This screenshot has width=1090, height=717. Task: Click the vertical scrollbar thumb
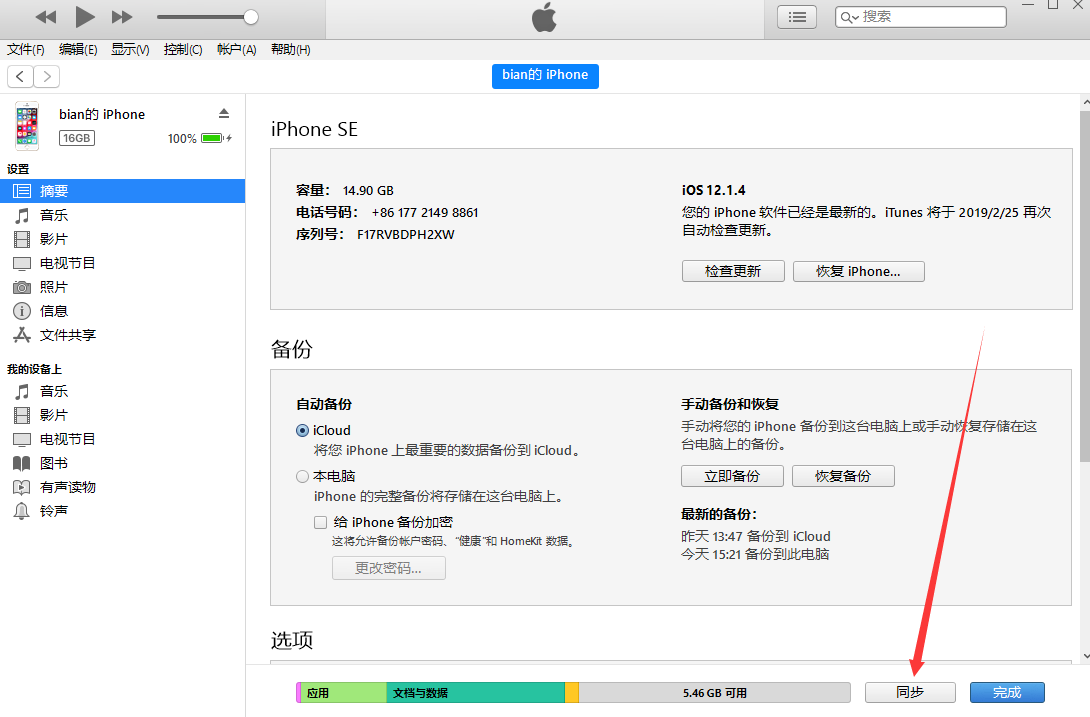click(1084, 285)
